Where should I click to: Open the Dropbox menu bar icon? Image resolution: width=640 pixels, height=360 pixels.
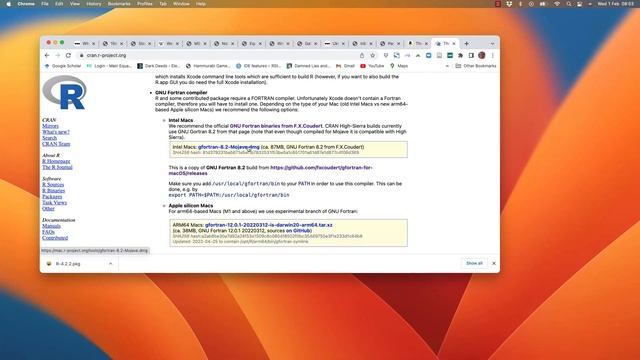pos(509,4)
